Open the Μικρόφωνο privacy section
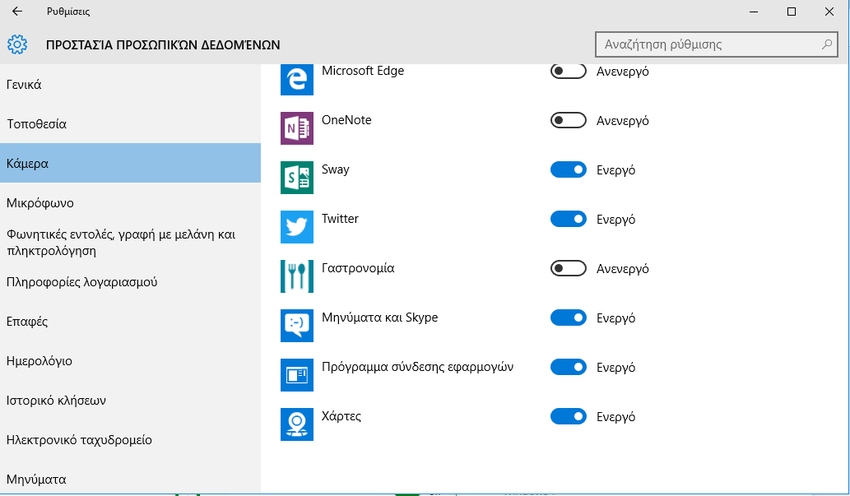 (x=40, y=203)
